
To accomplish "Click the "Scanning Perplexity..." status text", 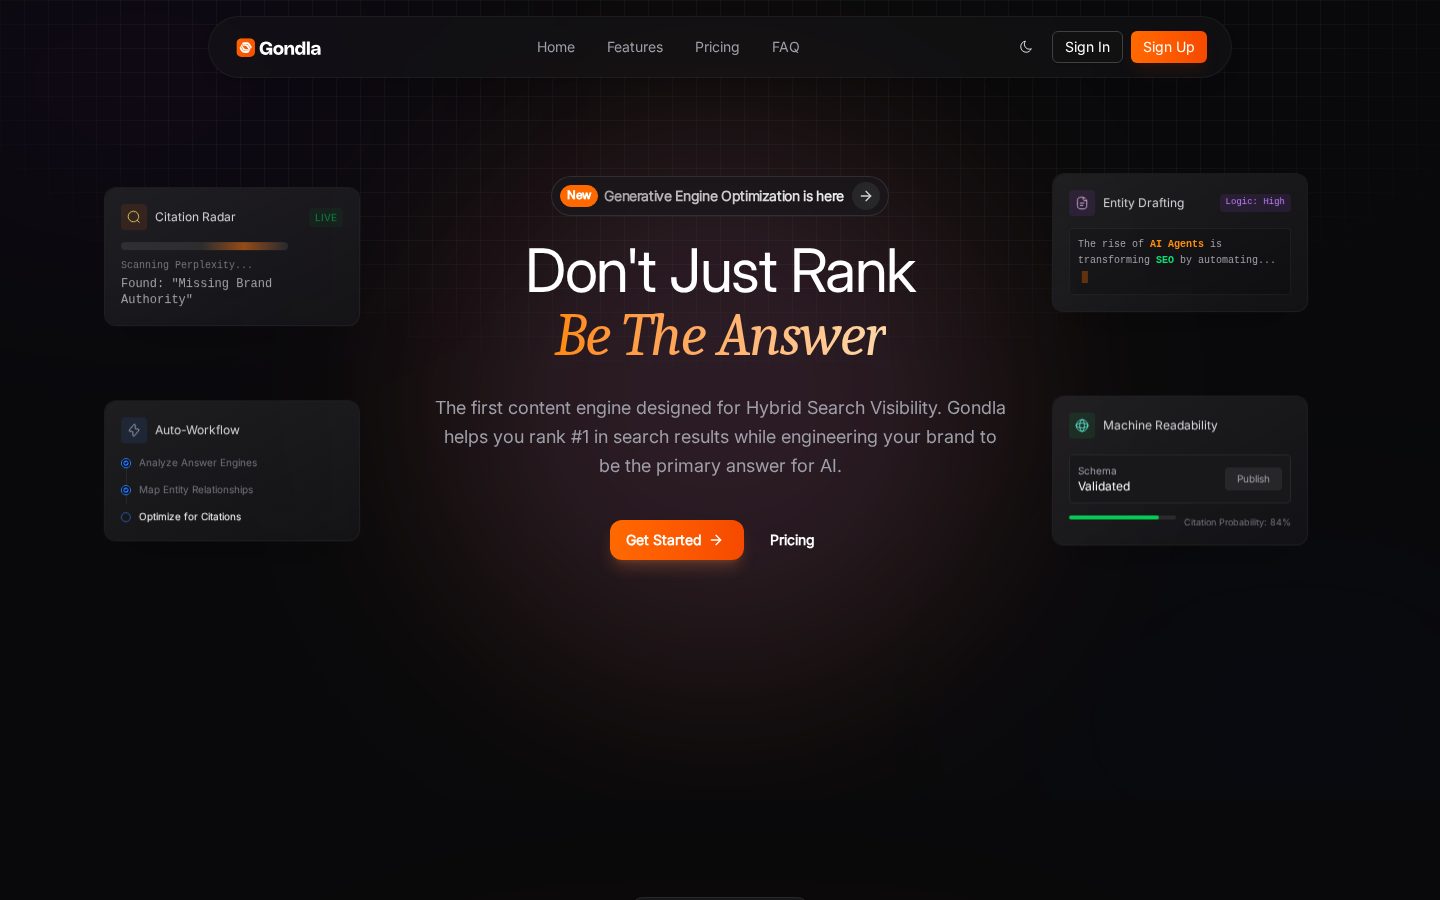I will click(187, 265).
